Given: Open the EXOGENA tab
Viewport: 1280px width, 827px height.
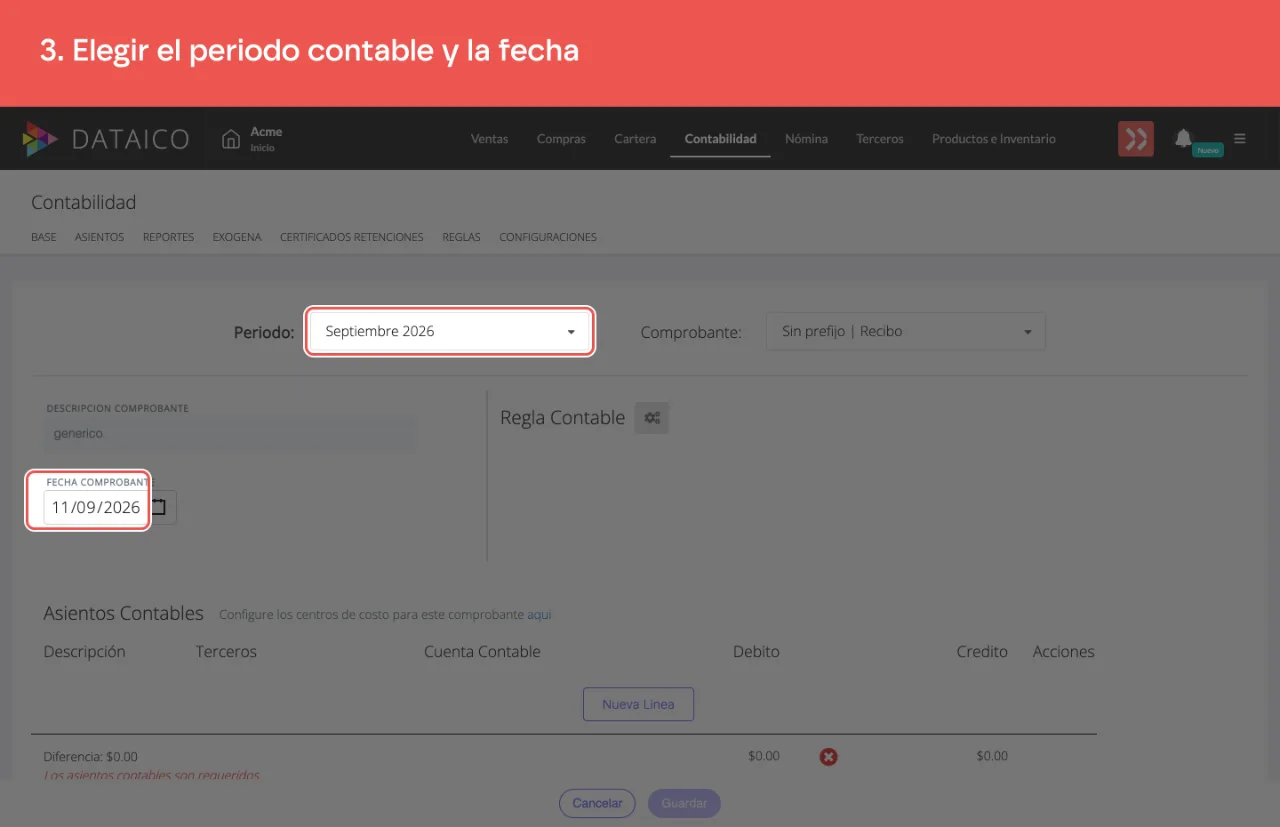Looking at the screenshot, I should coord(237,238).
